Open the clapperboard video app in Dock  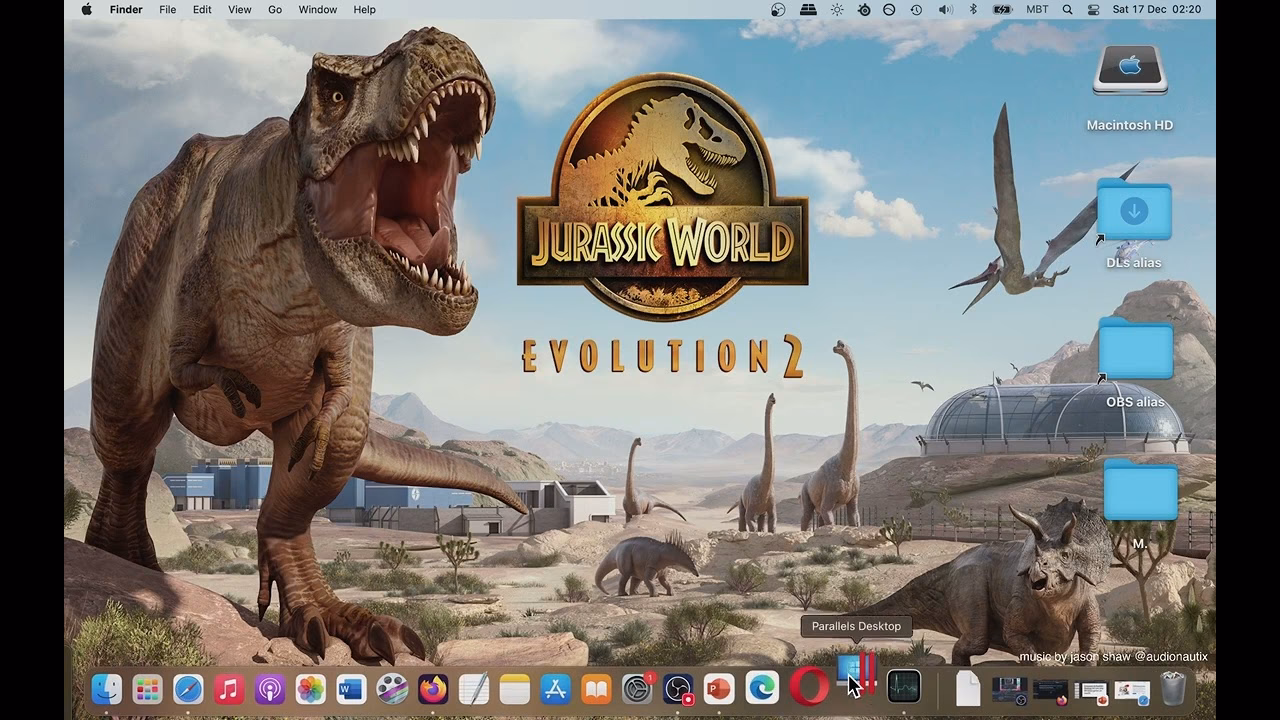point(392,688)
